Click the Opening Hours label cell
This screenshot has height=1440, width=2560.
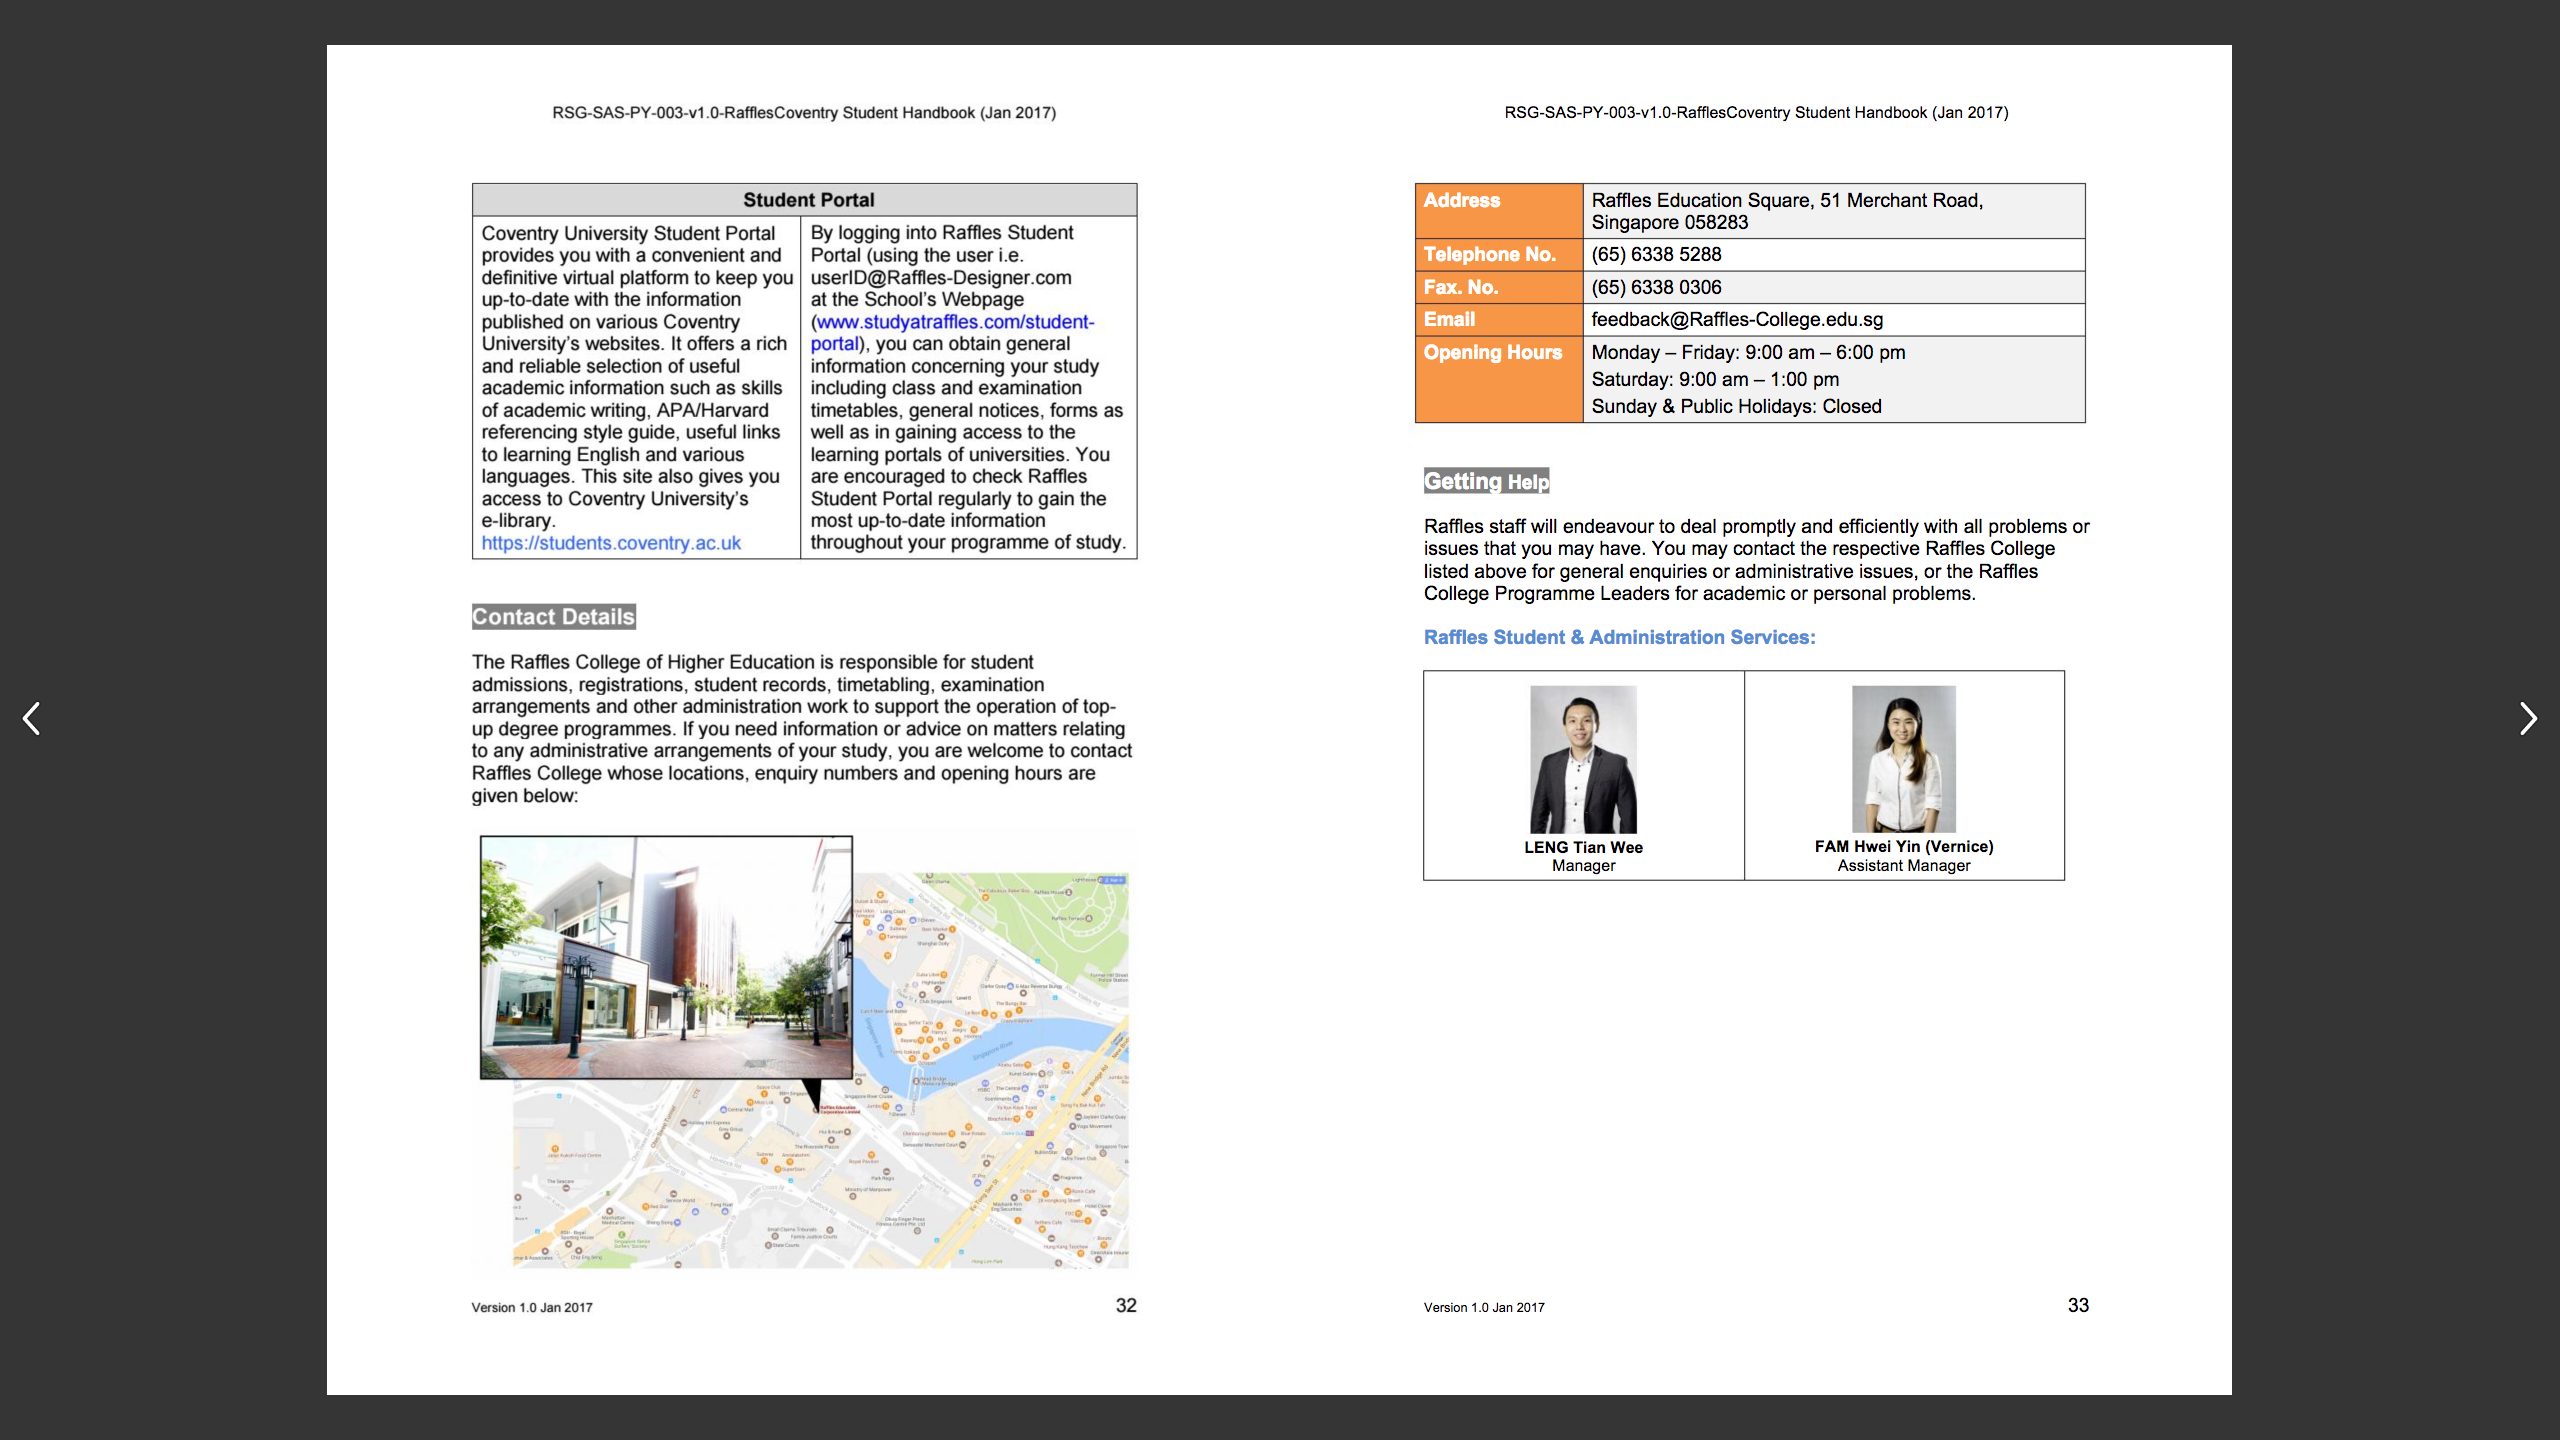(1492, 353)
